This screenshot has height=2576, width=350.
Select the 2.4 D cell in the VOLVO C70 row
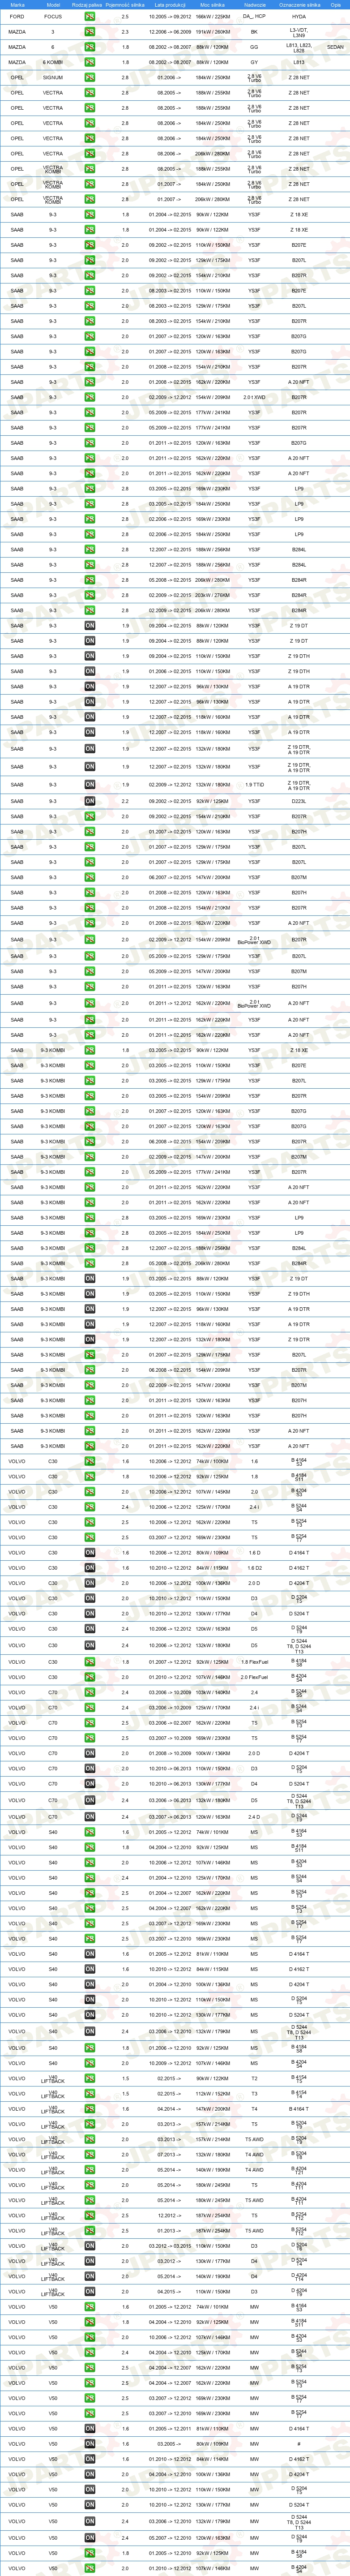(x=254, y=1817)
